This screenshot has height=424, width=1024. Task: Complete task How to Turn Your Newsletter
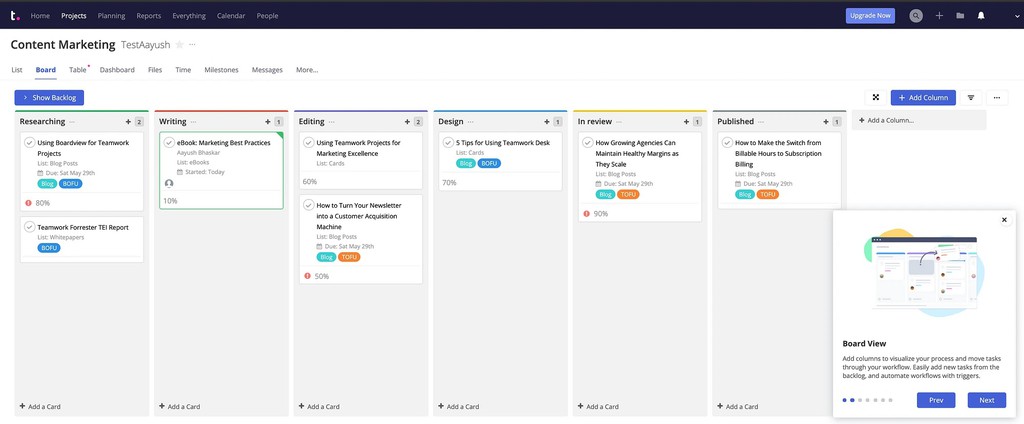(308, 205)
